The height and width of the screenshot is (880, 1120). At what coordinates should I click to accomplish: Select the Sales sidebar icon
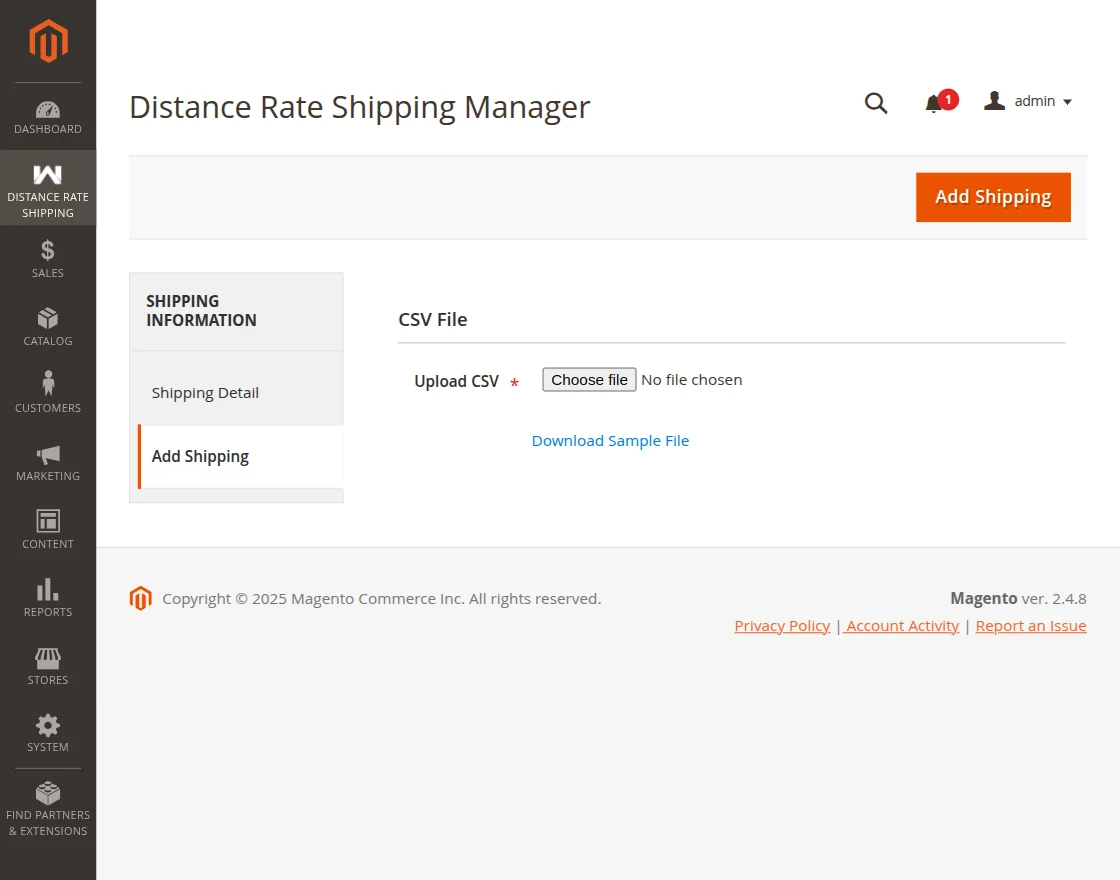click(47, 258)
